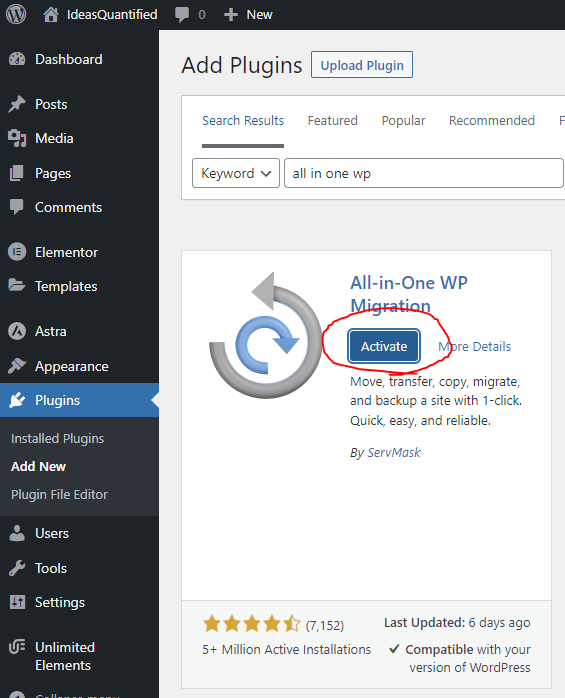The image size is (565, 698).
Task: Click the home icon next to IdeasQuantified
Action: pos(51,14)
